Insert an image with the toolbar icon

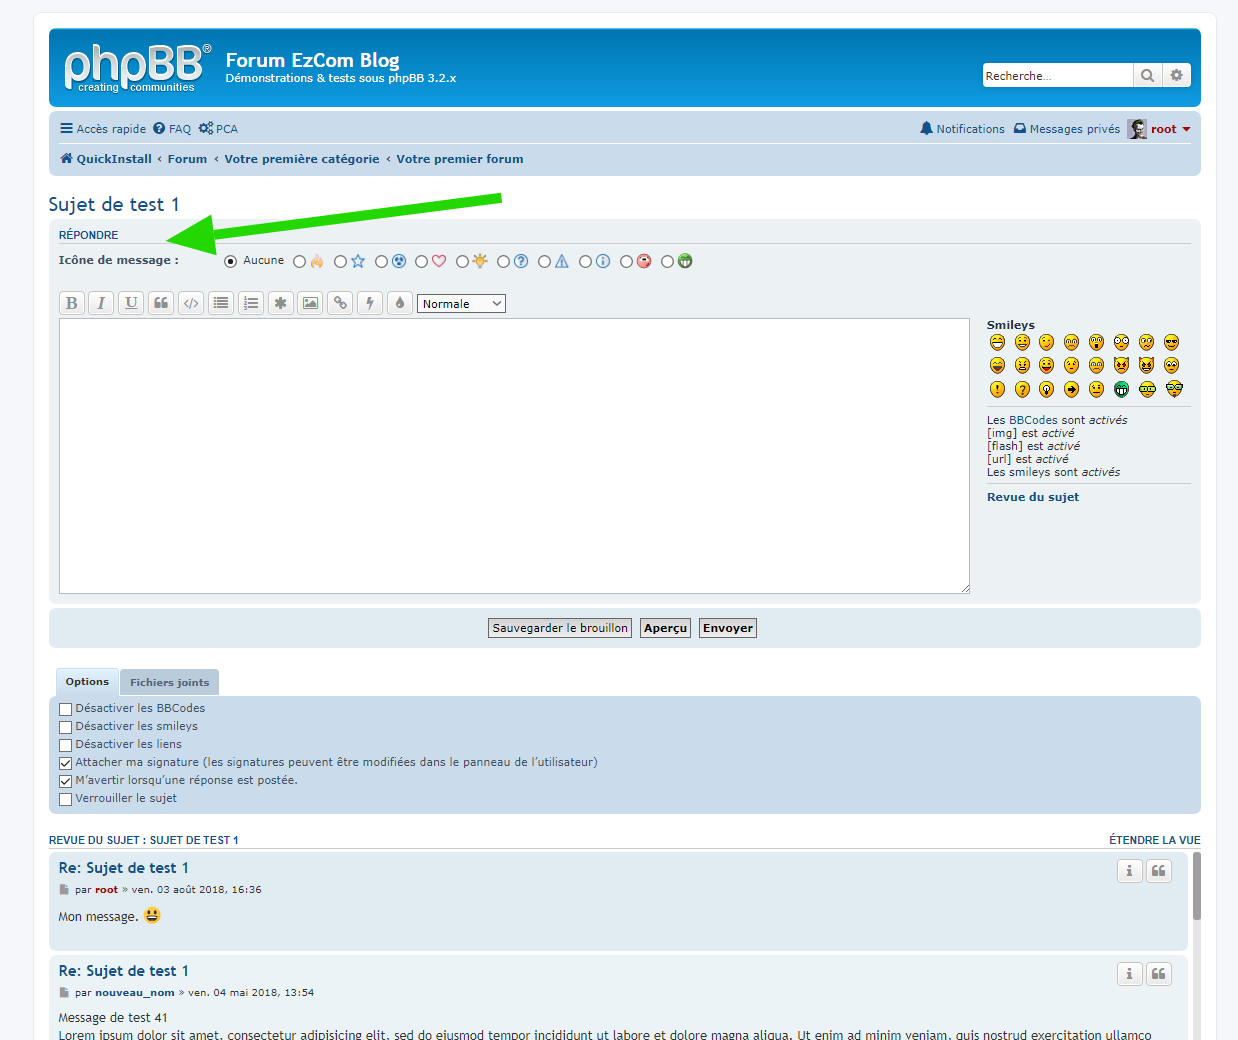[311, 303]
